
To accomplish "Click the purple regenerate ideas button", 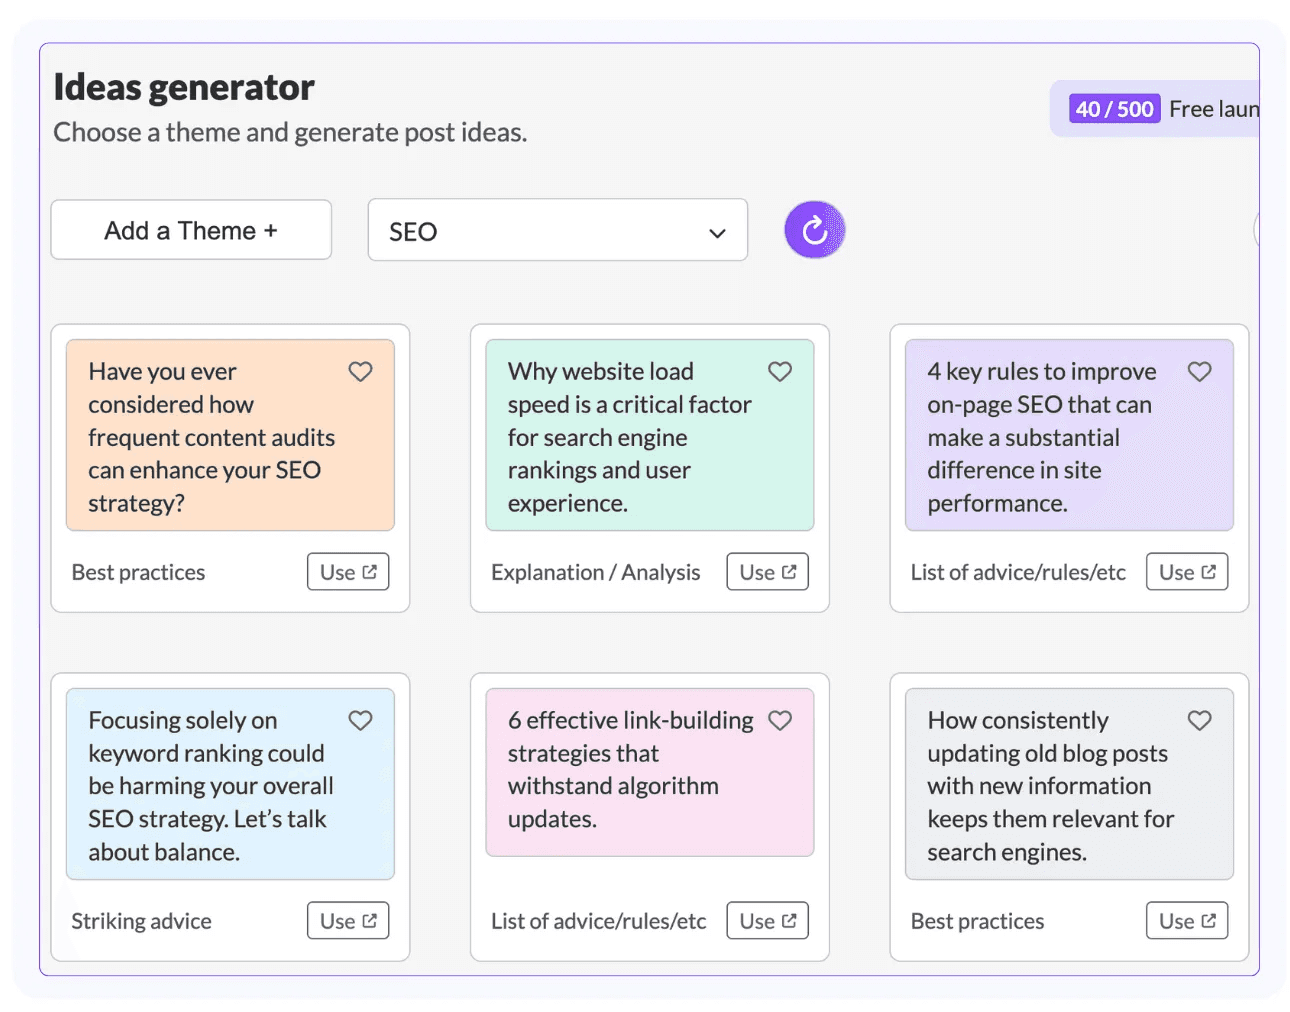I will pyautogui.click(x=814, y=230).
